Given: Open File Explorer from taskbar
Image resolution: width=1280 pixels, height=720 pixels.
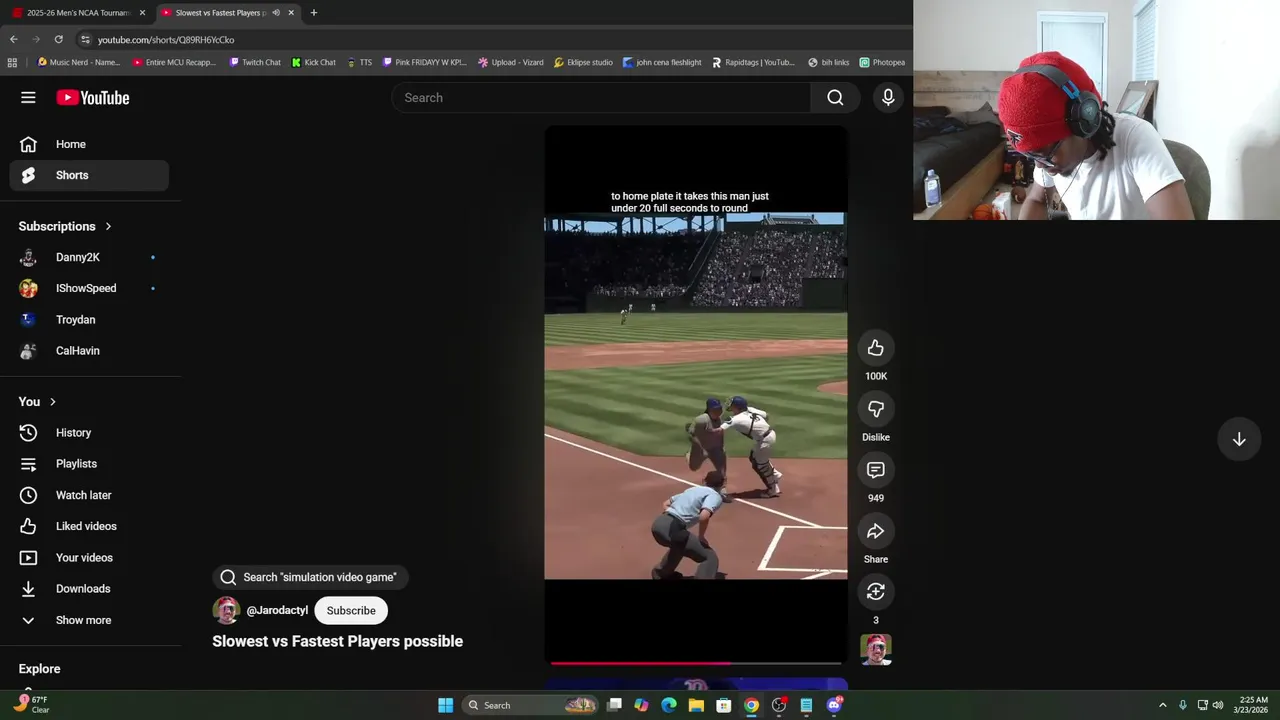Looking at the screenshot, I should (x=696, y=705).
